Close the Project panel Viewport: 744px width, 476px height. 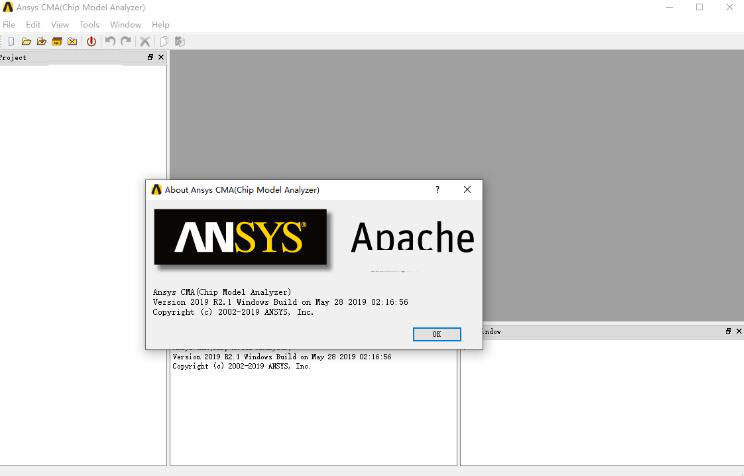(x=161, y=57)
